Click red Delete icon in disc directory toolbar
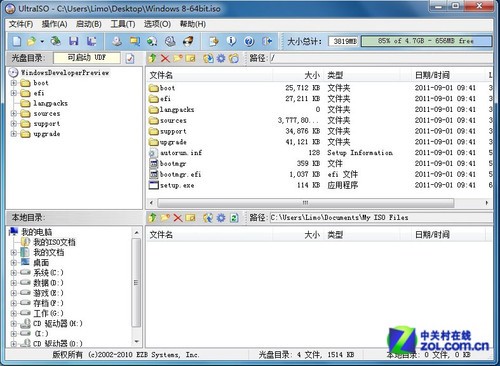The image size is (500, 366). pyautogui.click(x=165, y=59)
